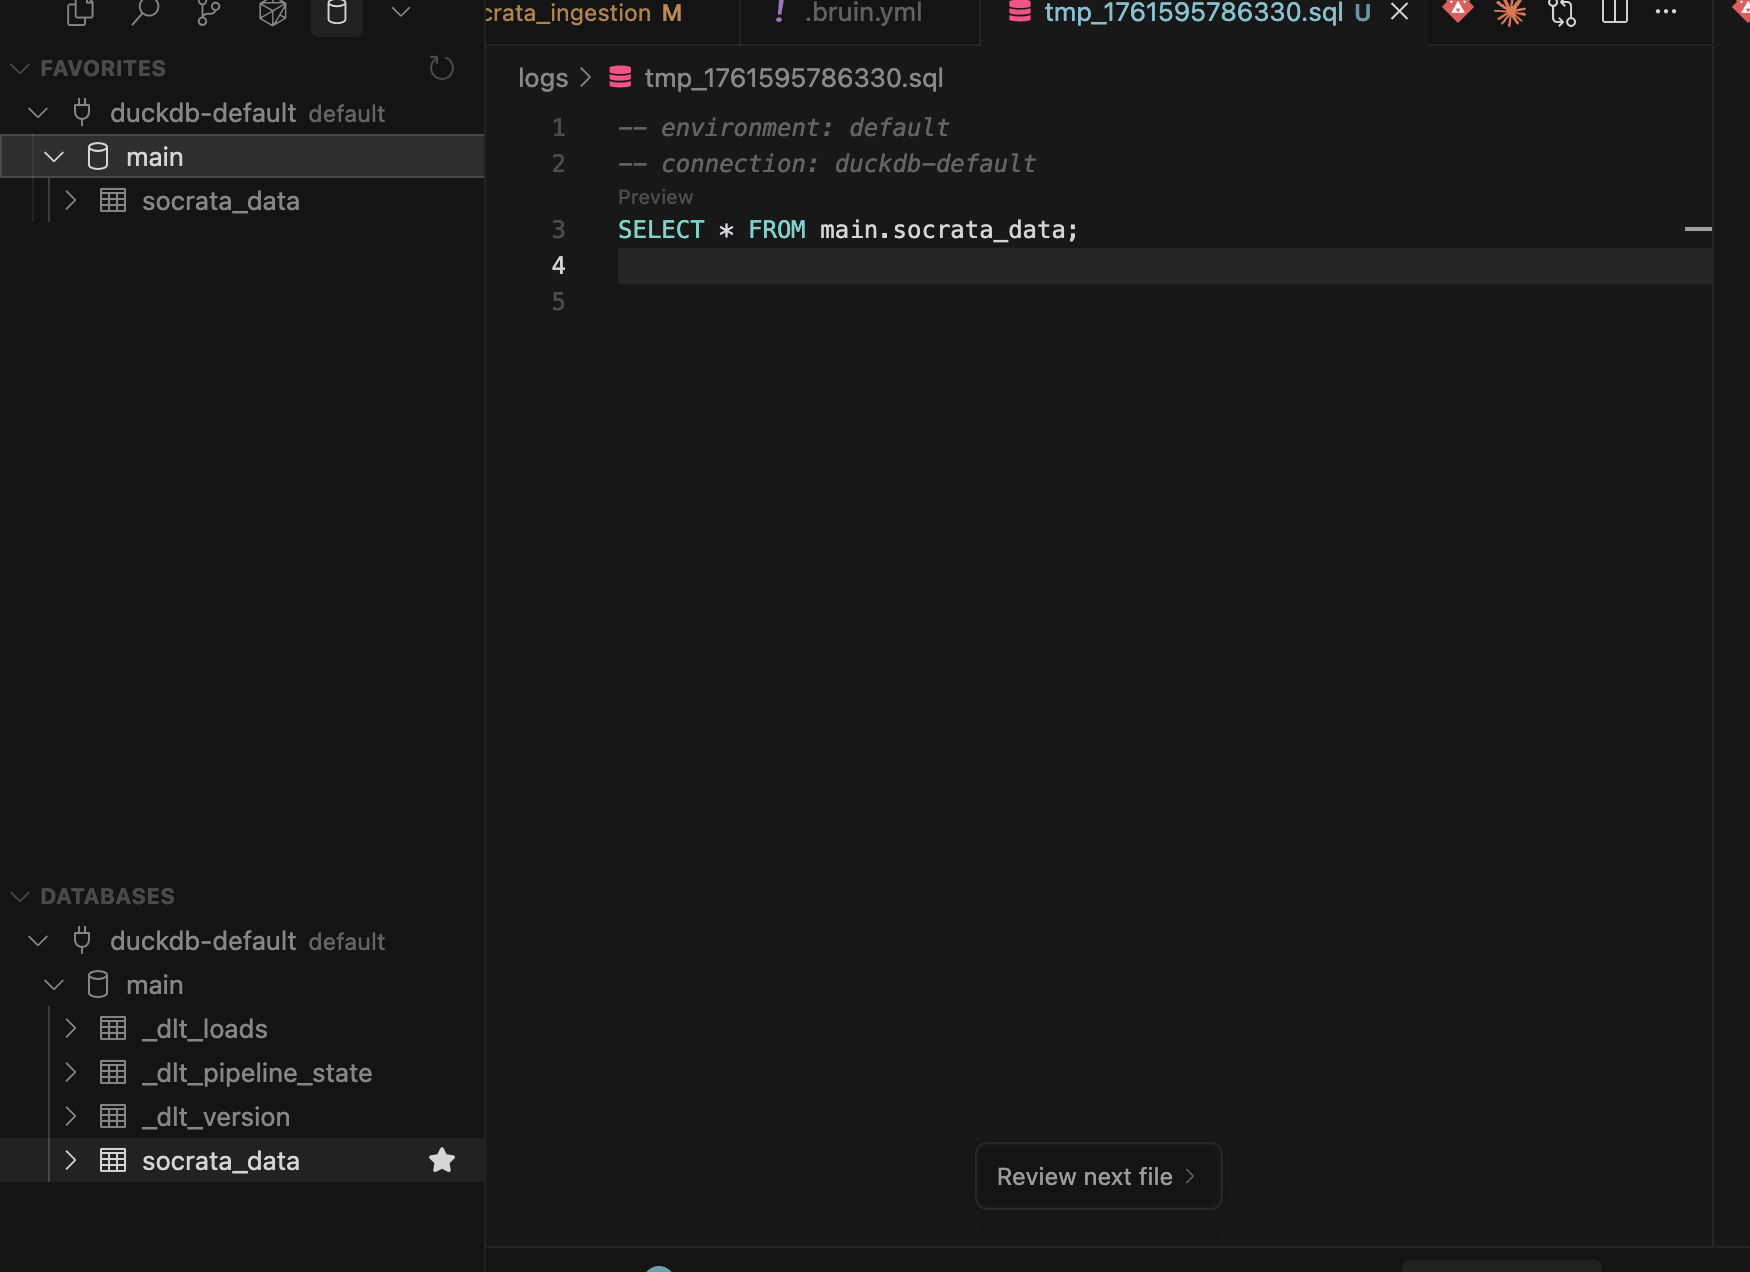The width and height of the screenshot is (1750, 1272).
Task: Open the Search view icon
Action: point(145,13)
